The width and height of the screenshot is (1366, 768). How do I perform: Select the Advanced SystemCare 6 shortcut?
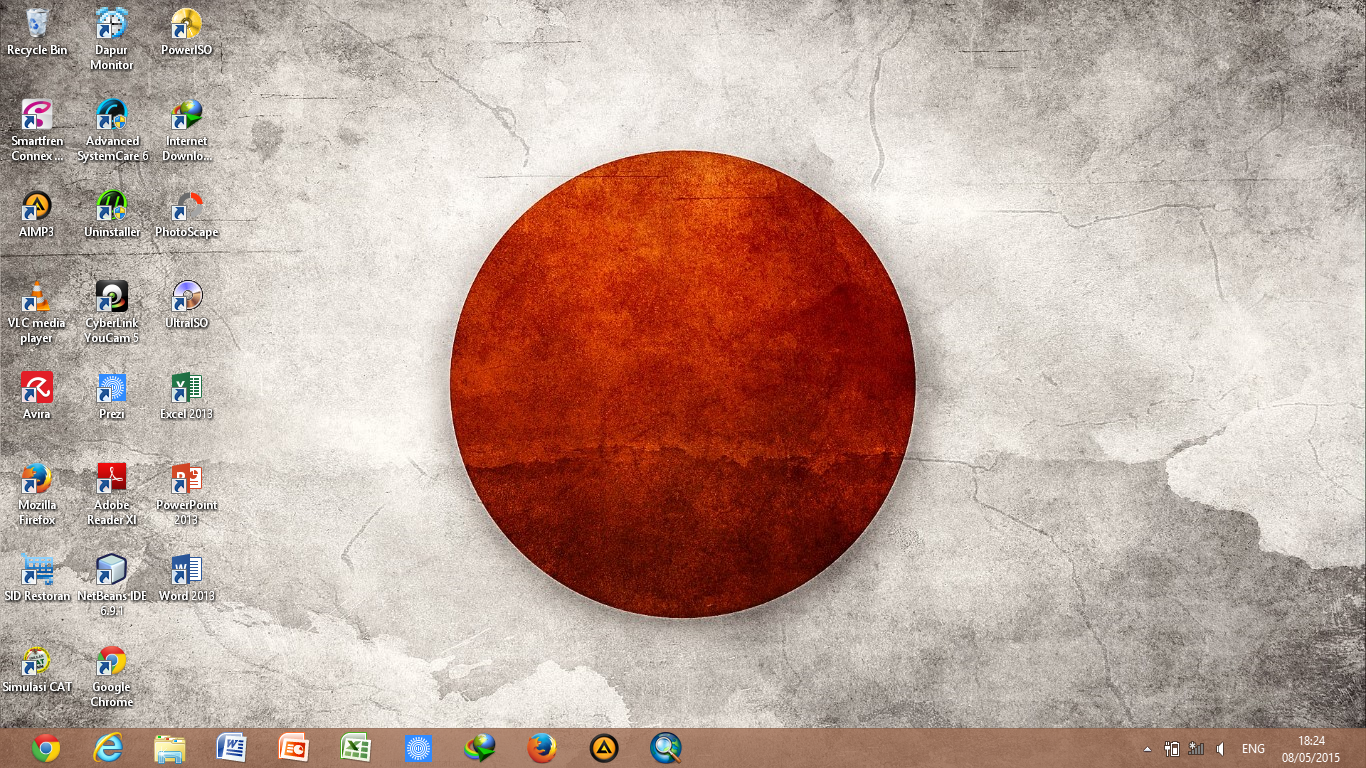coord(112,130)
